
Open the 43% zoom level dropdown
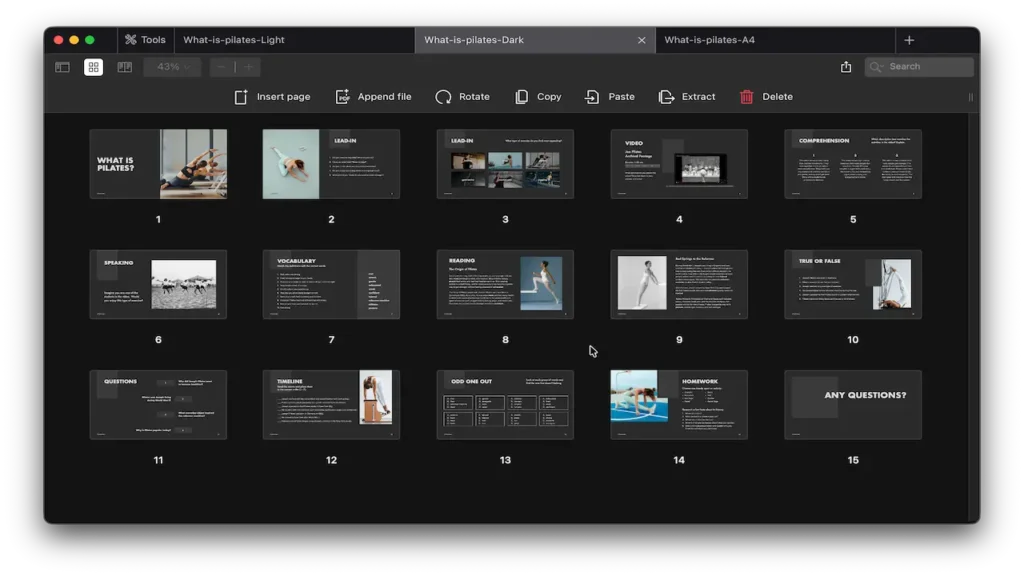coord(172,67)
